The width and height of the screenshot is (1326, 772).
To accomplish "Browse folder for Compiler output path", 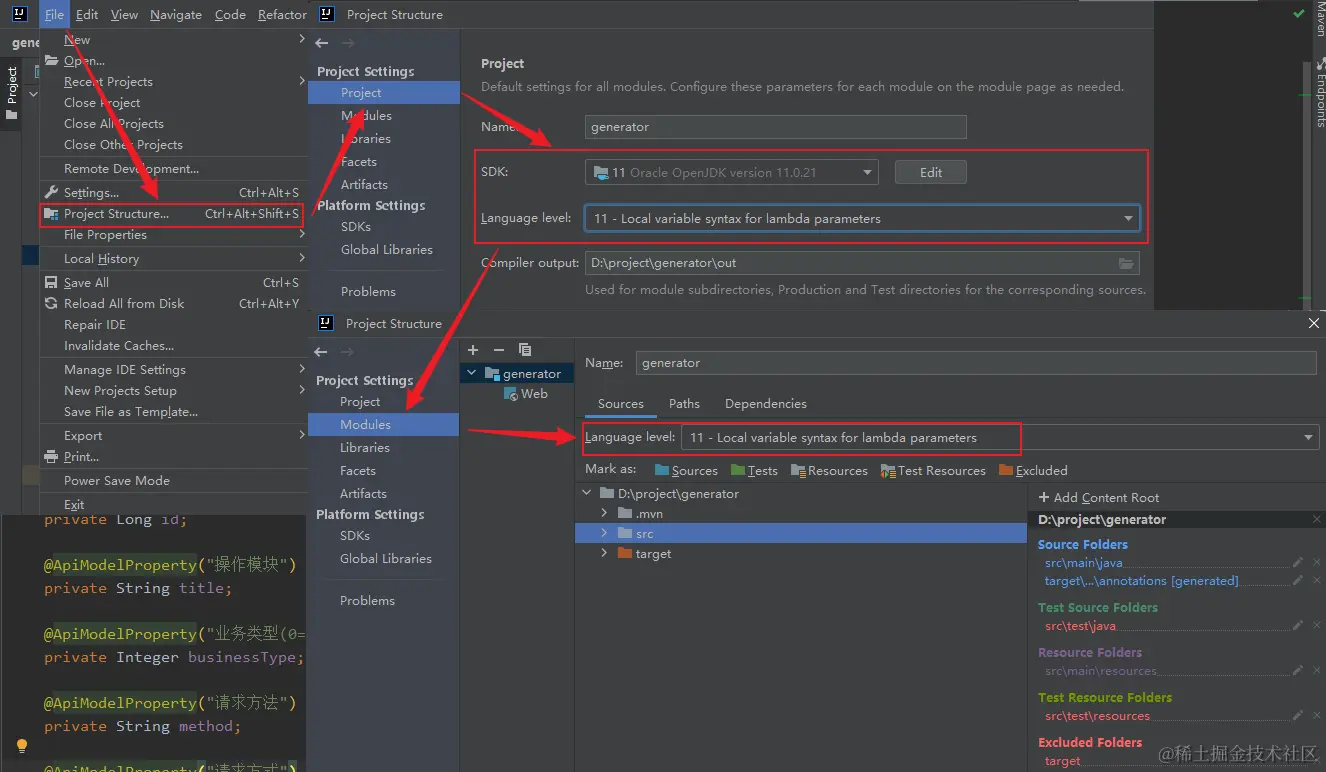I will (x=1127, y=263).
